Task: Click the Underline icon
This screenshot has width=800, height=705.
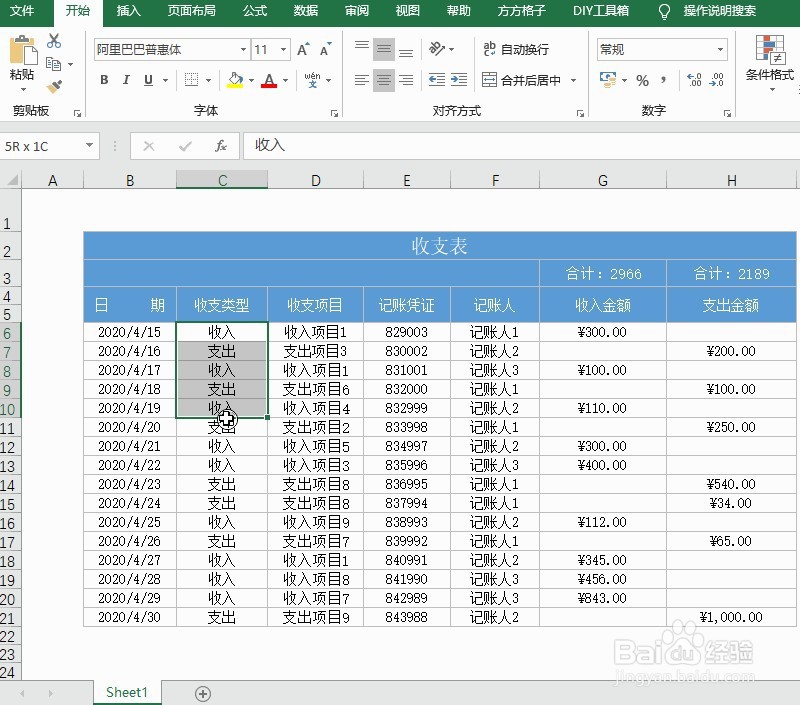Action: click(146, 81)
